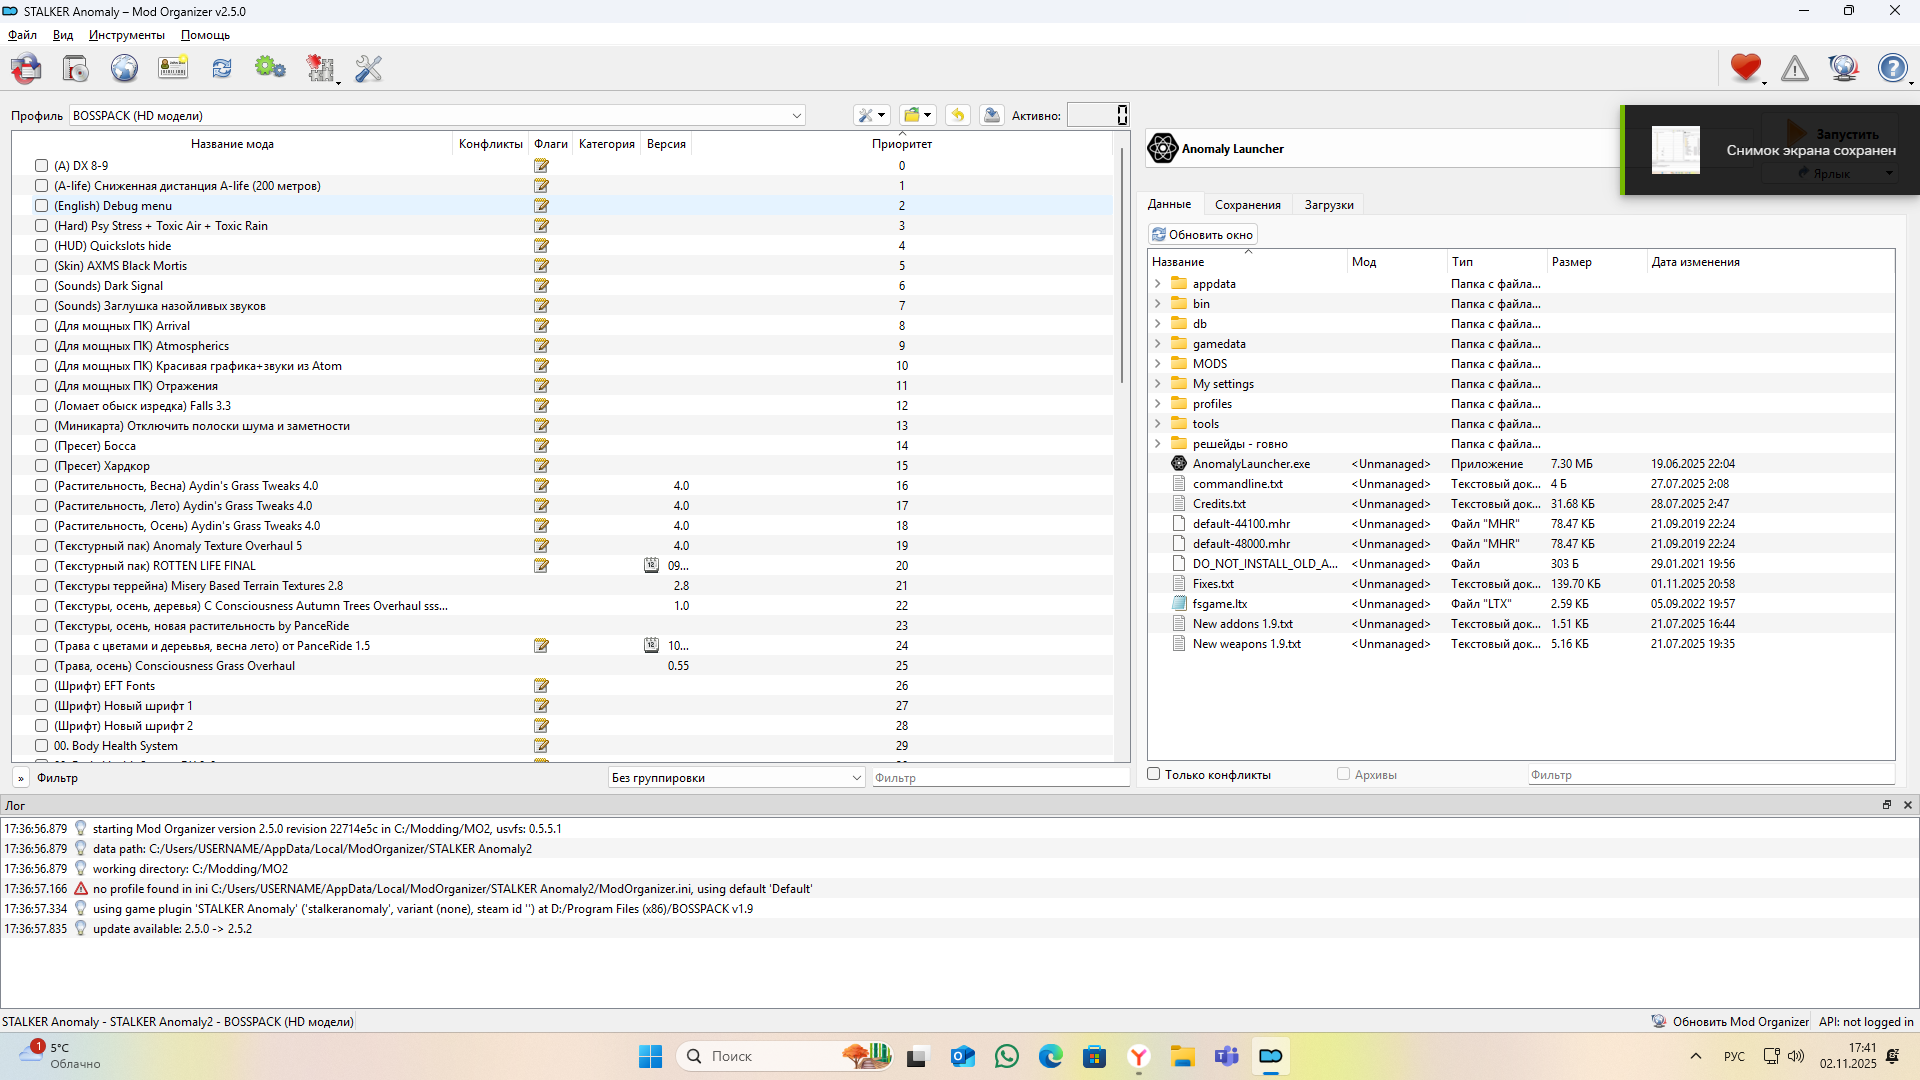The image size is (1920, 1080).
Task: Click the restore backup yellow arrow icon
Action: coord(957,115)
